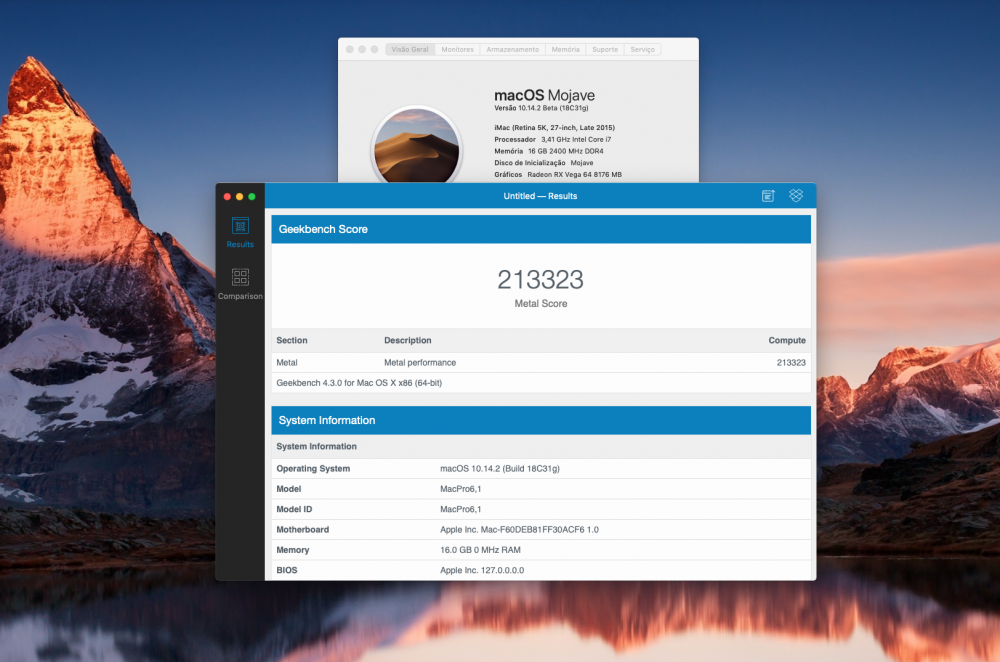
Task: Open the Armazenamento tab
Action: click(x=512, y=49)
